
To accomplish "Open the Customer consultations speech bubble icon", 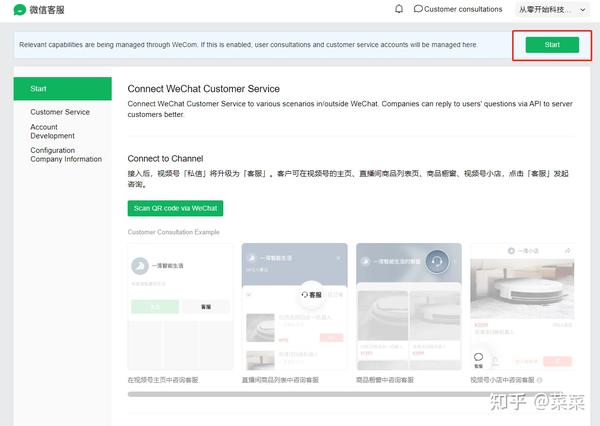I will coord(418,9).
